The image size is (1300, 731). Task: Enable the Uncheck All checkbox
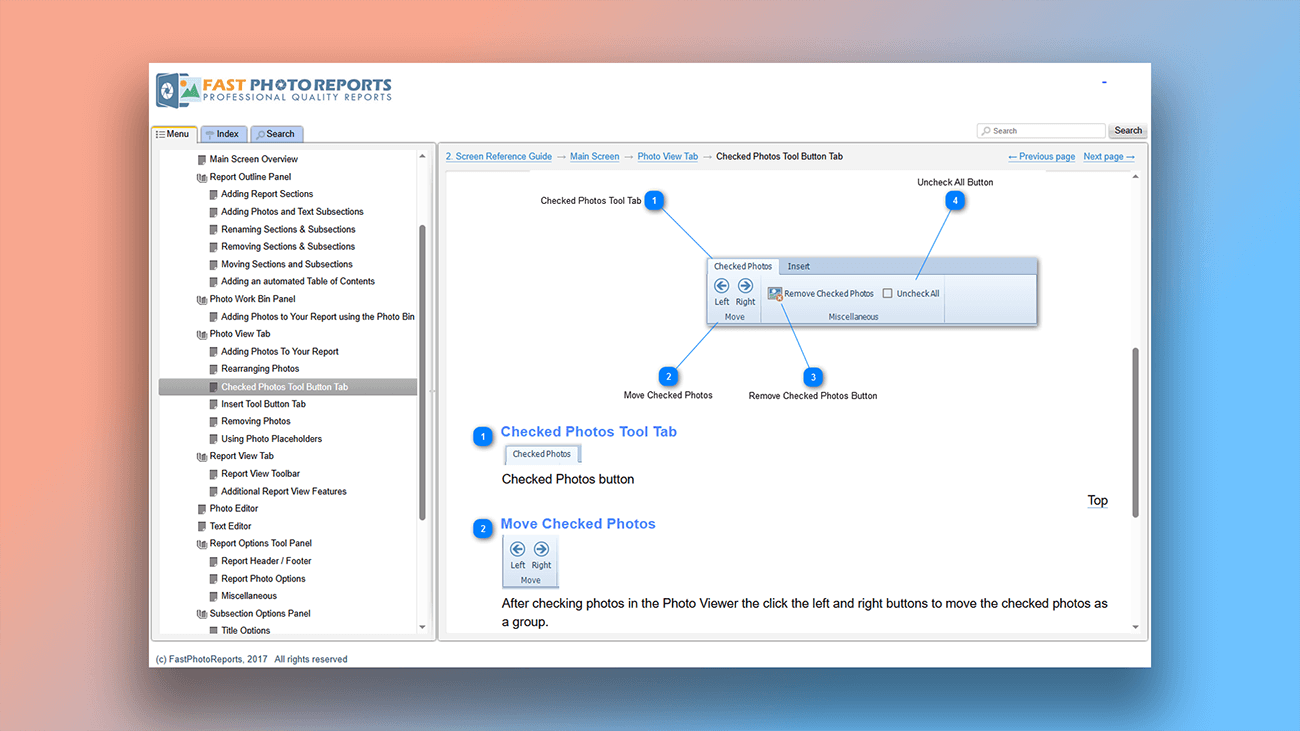(x=888, y=293)
